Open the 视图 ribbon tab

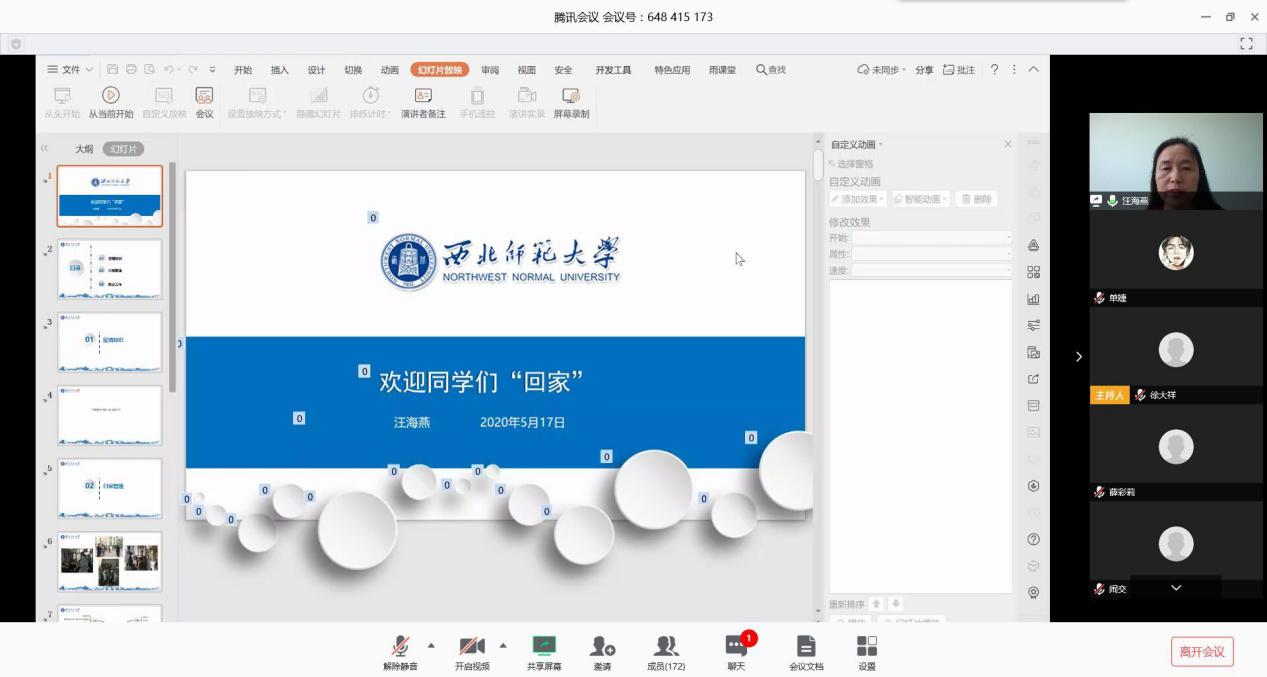(x=527, y=70)
